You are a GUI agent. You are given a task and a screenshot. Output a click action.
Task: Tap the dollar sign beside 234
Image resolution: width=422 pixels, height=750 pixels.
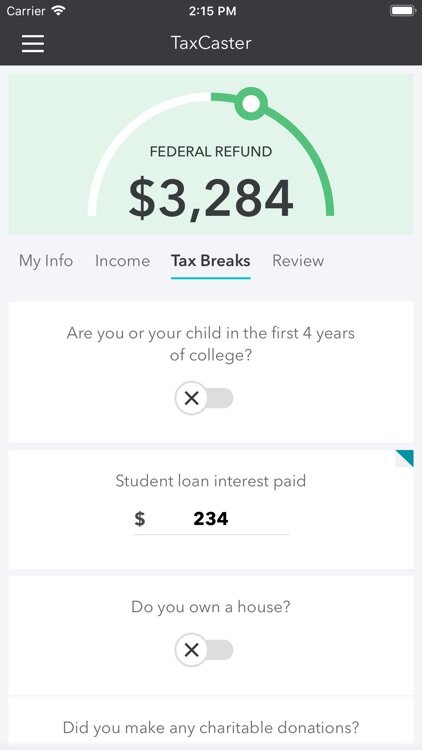[140, 518]
